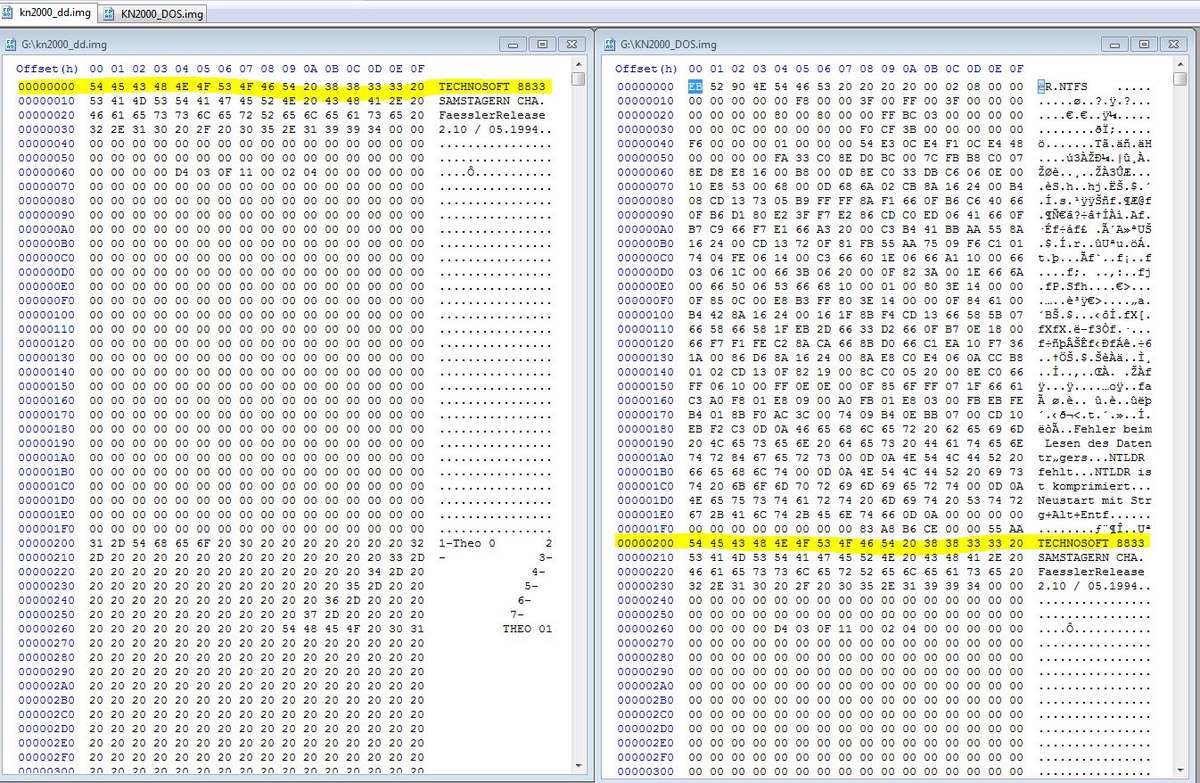Click offset 00000000 in the kn2000_dd.img window
This screenshot has height=783, width=1200.
pyautogui.click(x=47, y=87)
